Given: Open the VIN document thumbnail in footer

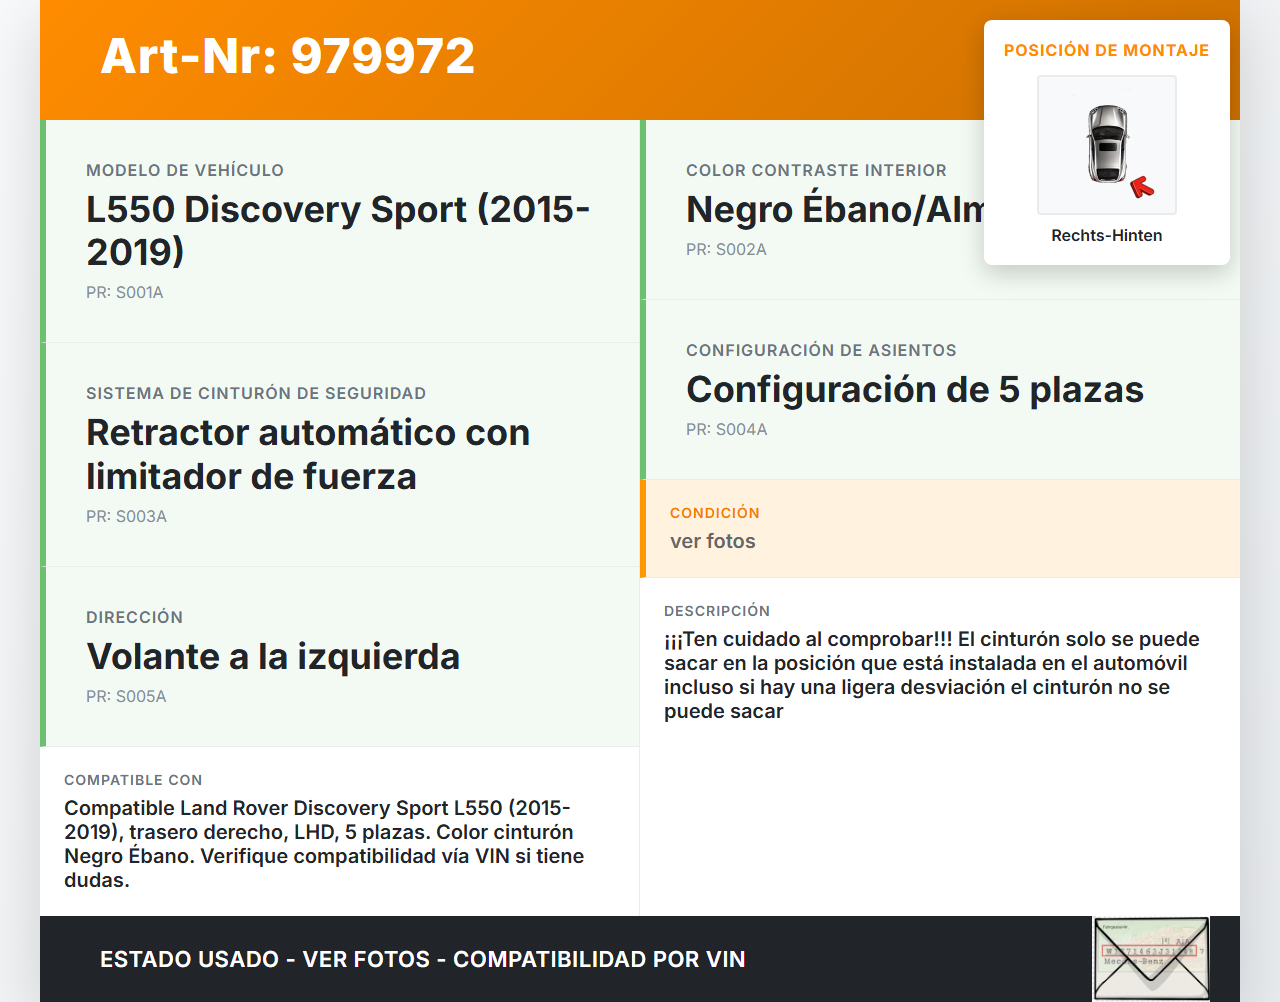Looking at the screenshot, I should point(1151,958).
